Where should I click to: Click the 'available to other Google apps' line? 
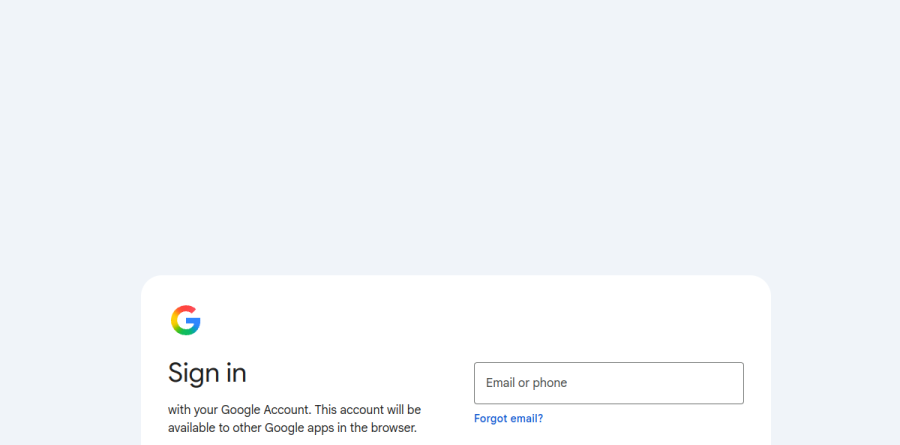(x=292, y=428)
